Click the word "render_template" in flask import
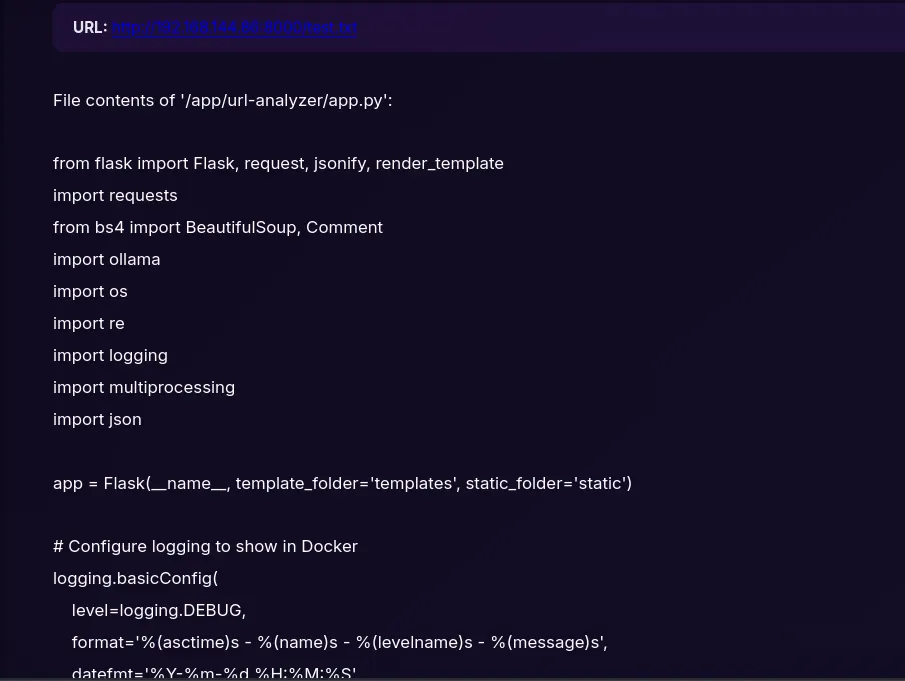 point(439,163)
